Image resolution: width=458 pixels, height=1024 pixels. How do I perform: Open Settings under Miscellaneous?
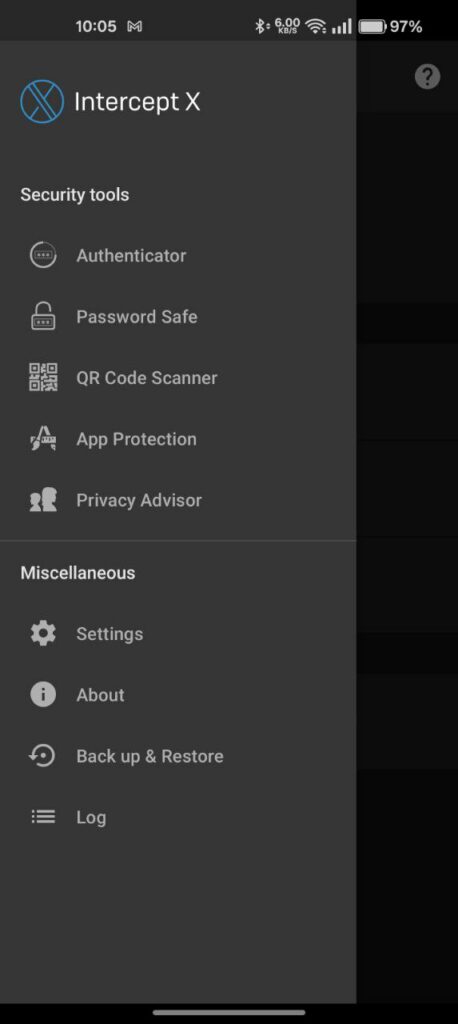pos(178,633)
